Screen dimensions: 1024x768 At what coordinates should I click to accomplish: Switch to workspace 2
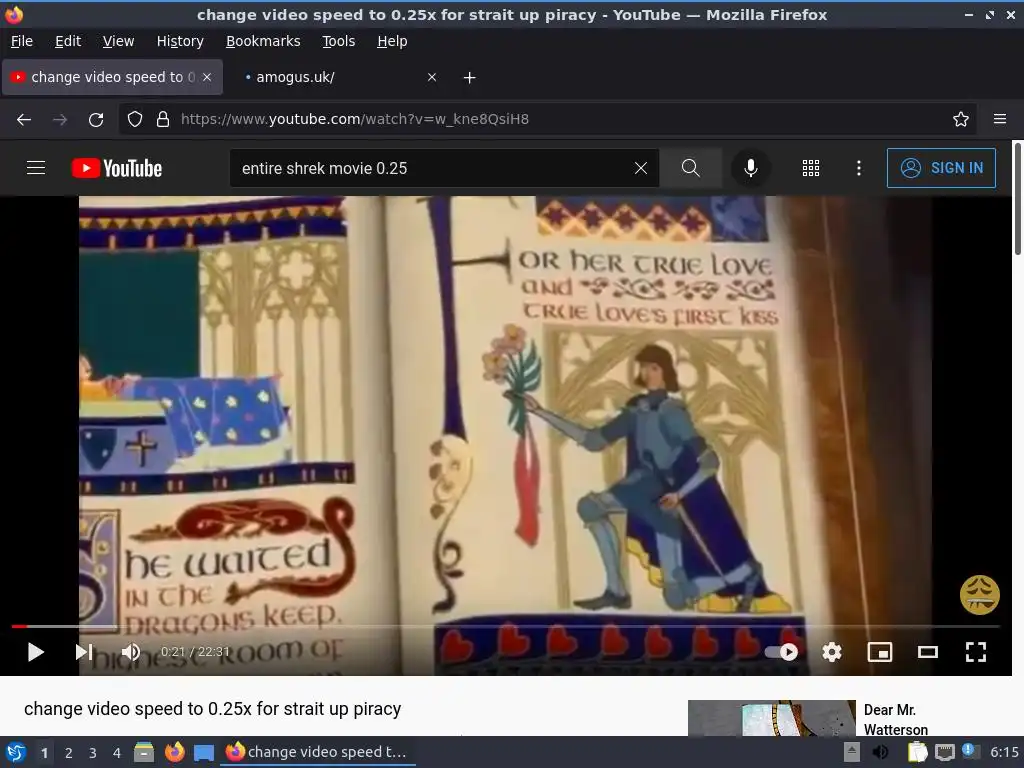click(69, 753)
